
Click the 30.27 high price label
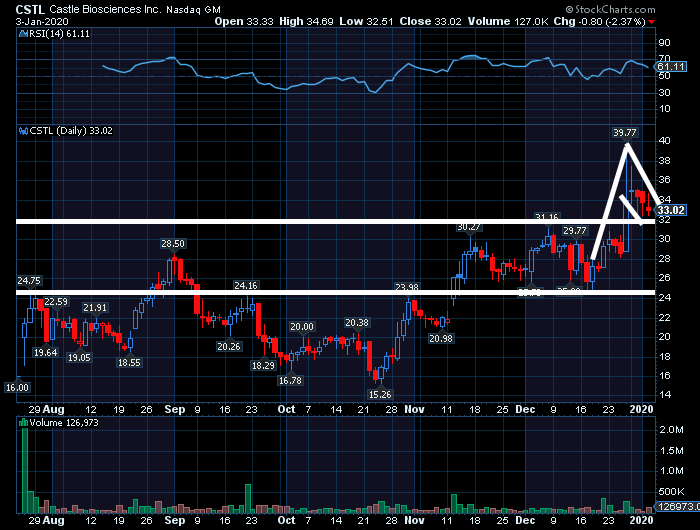469,227
